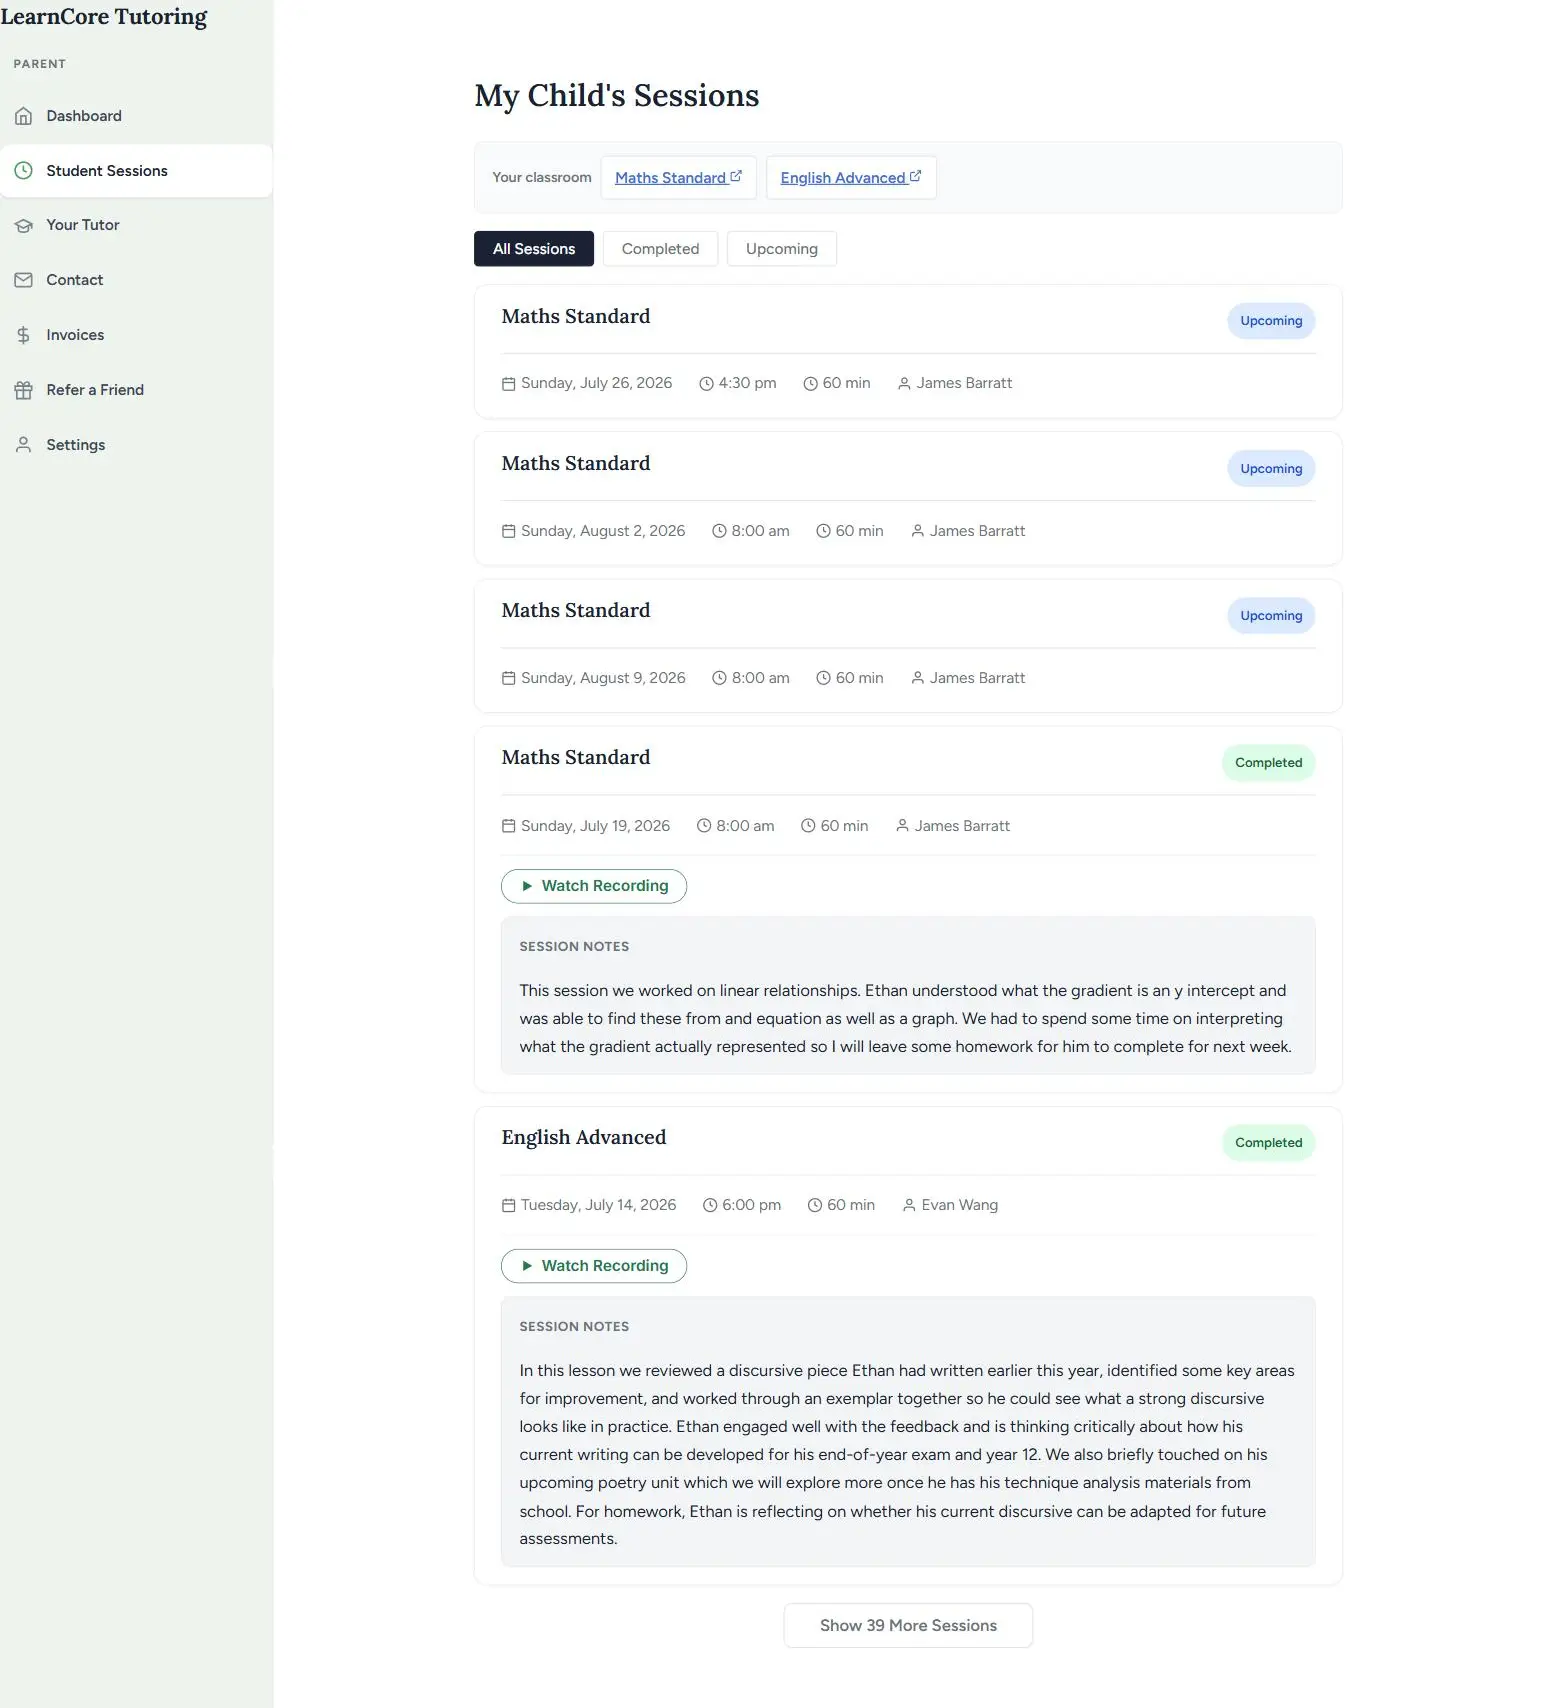
Task: Open the English Advanced classroom link
Action: tap(851, 178)
